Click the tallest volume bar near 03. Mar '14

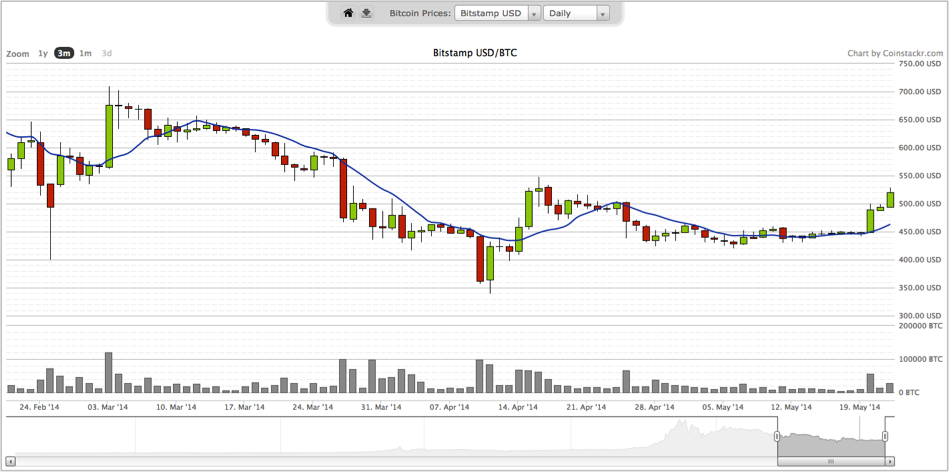click(108, 372)
